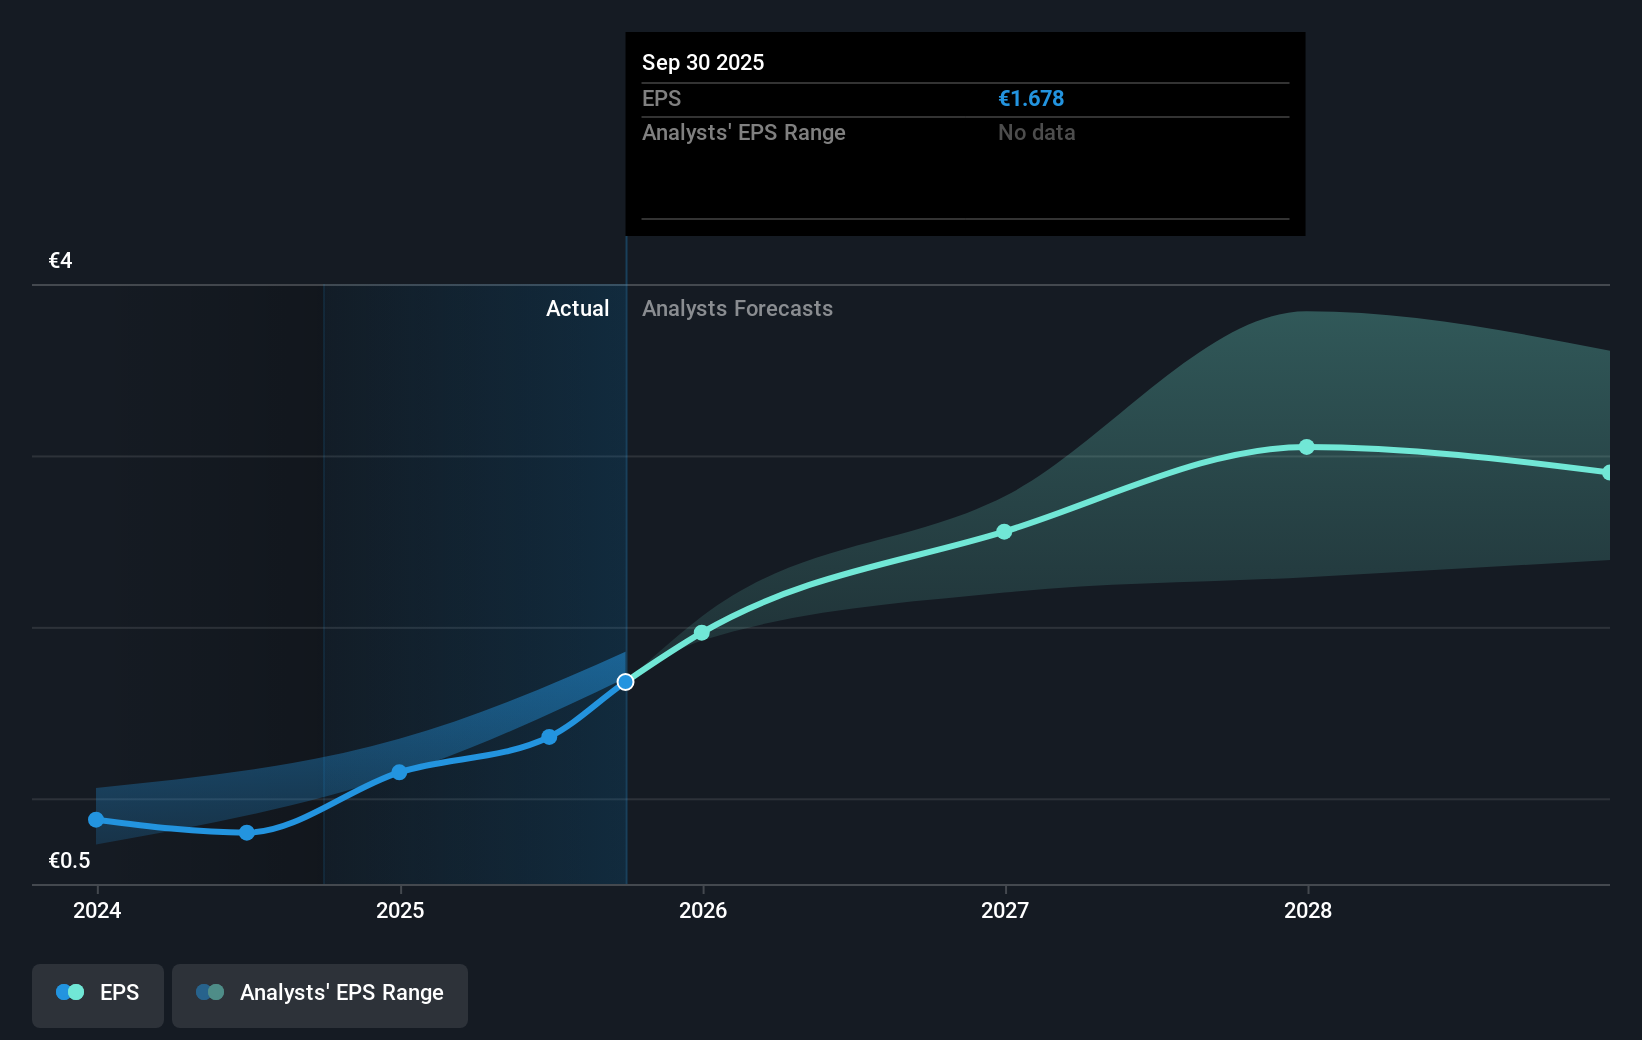The image size is (1642, 1040).
Task: Click the €4 y-axis label
Action: [x=61, y=261]
